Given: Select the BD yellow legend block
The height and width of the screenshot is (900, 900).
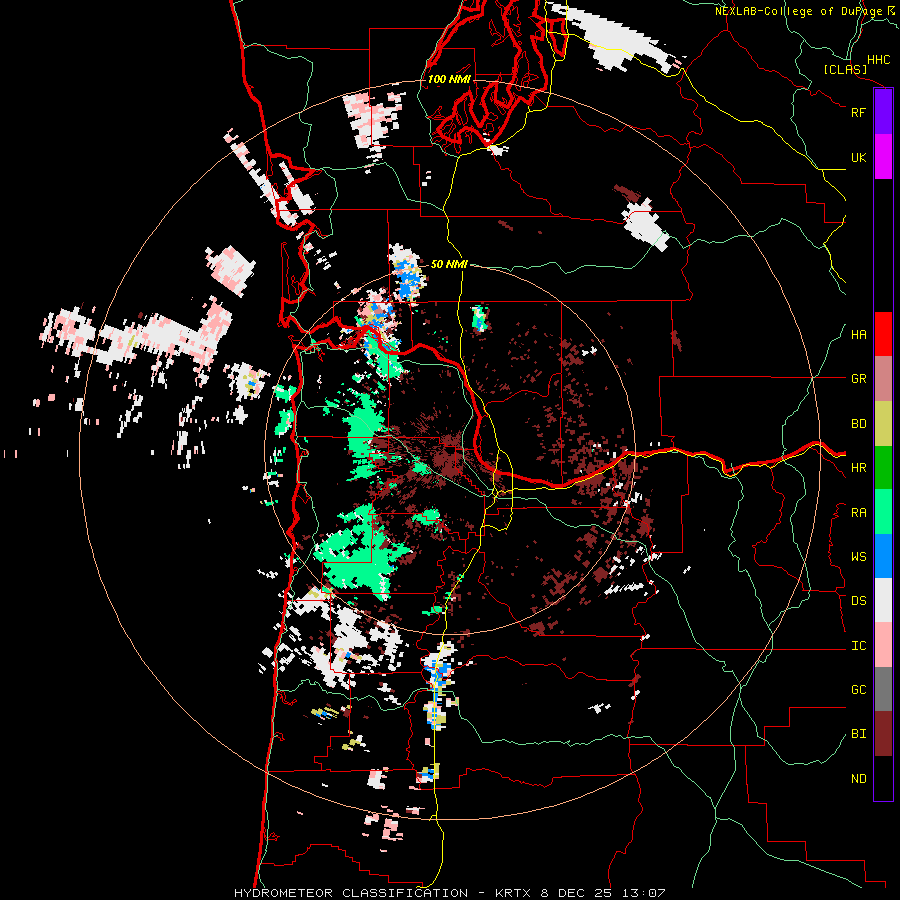Looking at the screenshot, I should tap(883, 424).
